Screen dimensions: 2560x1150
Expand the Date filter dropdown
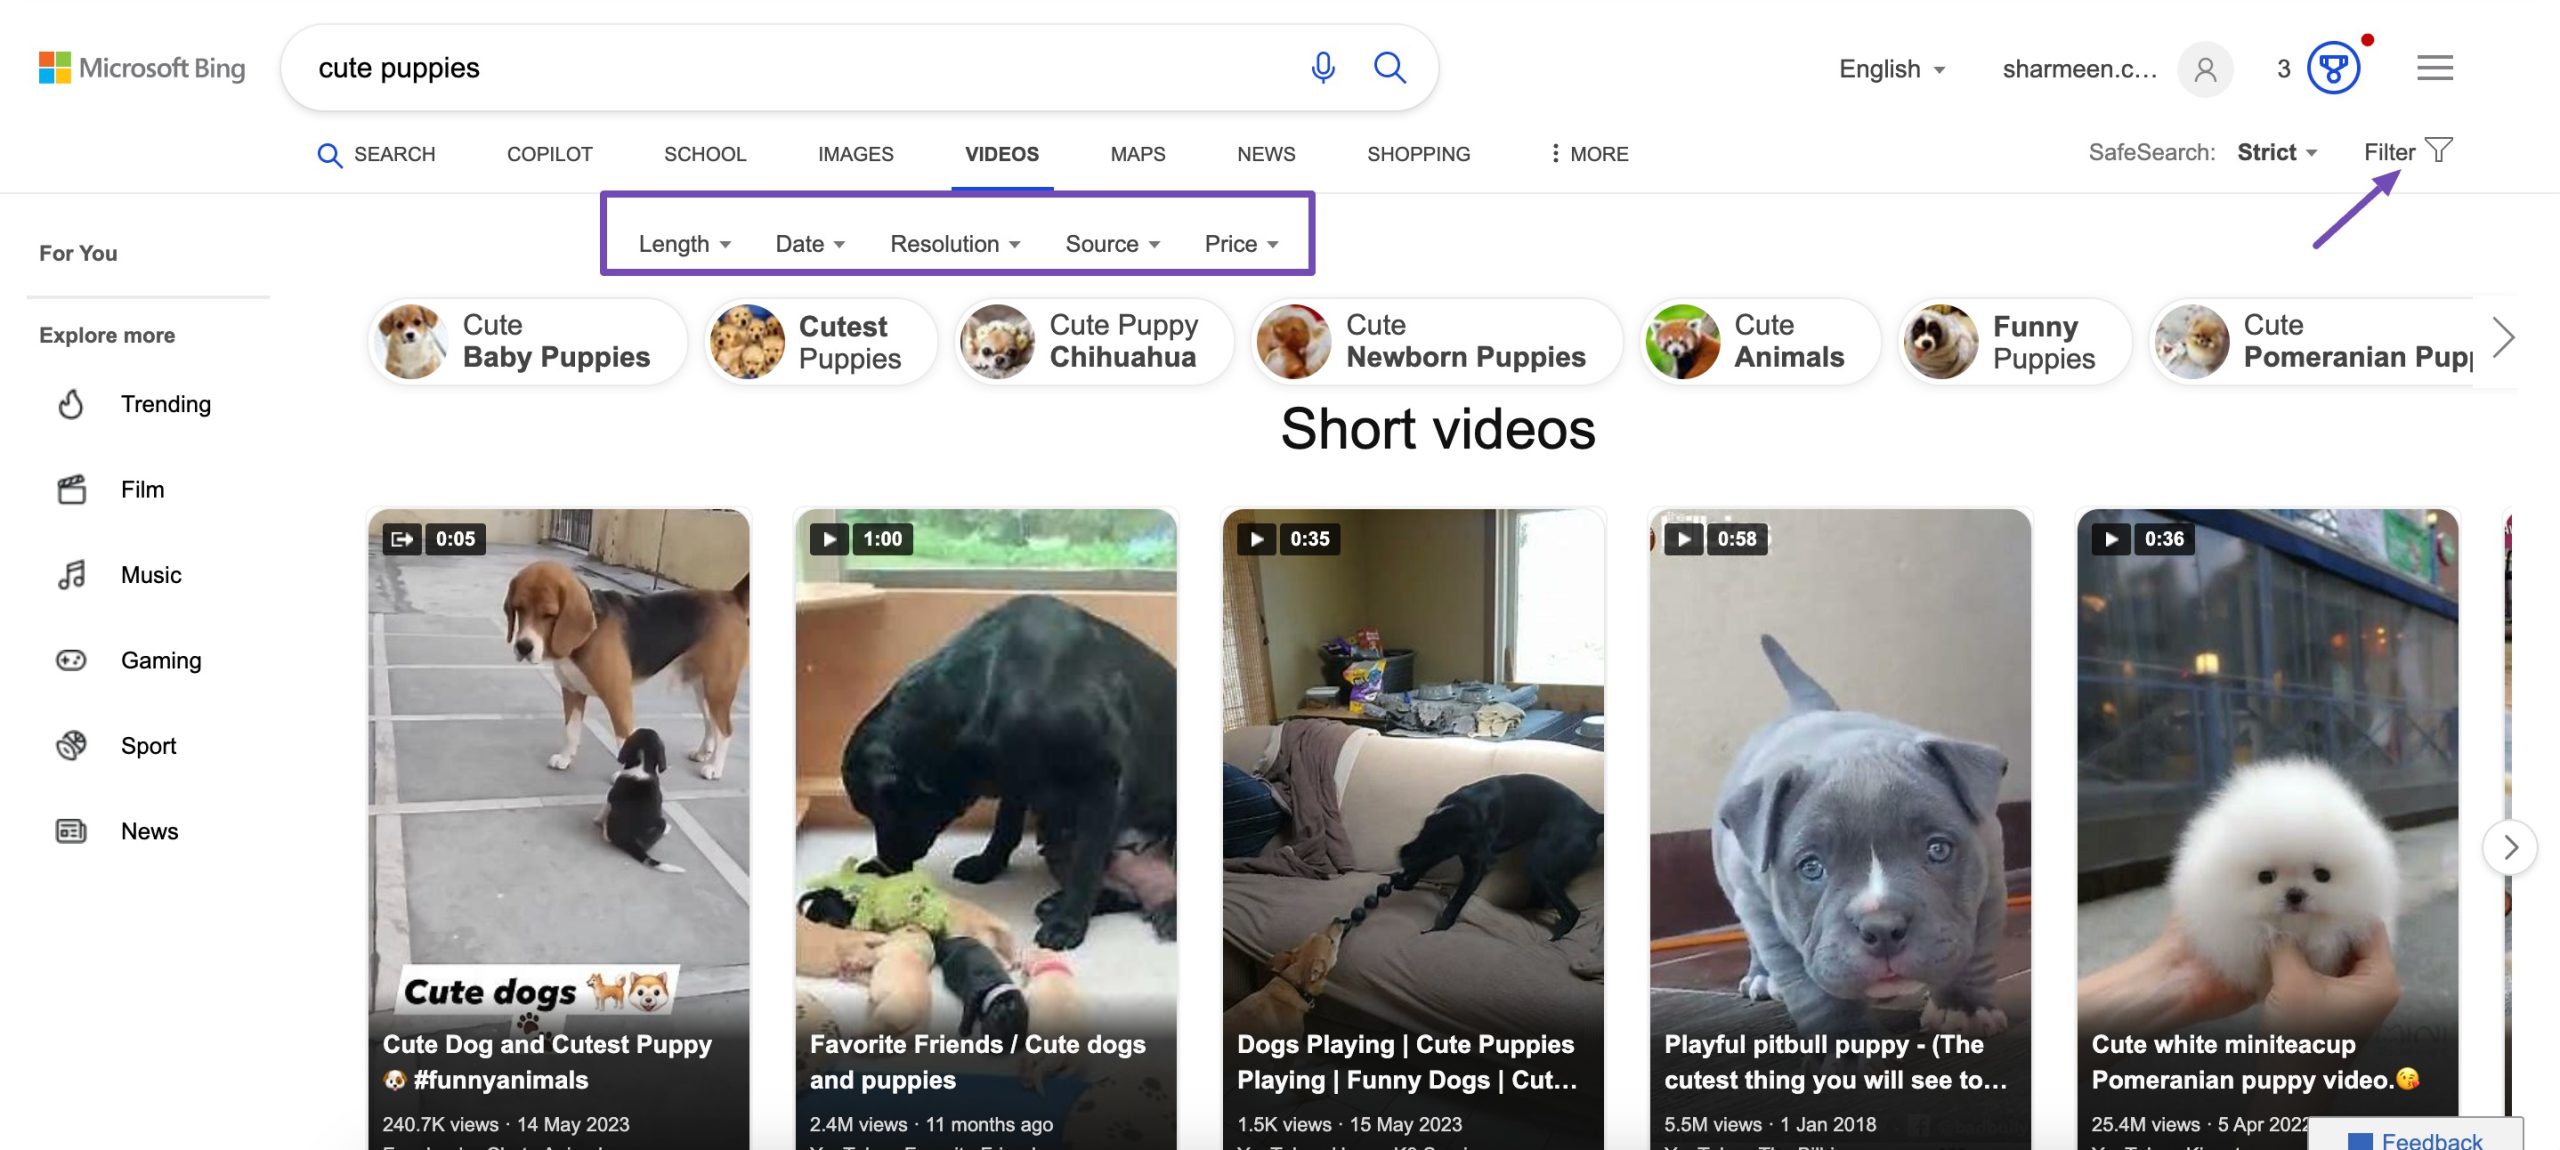click(x=810, y=244)
